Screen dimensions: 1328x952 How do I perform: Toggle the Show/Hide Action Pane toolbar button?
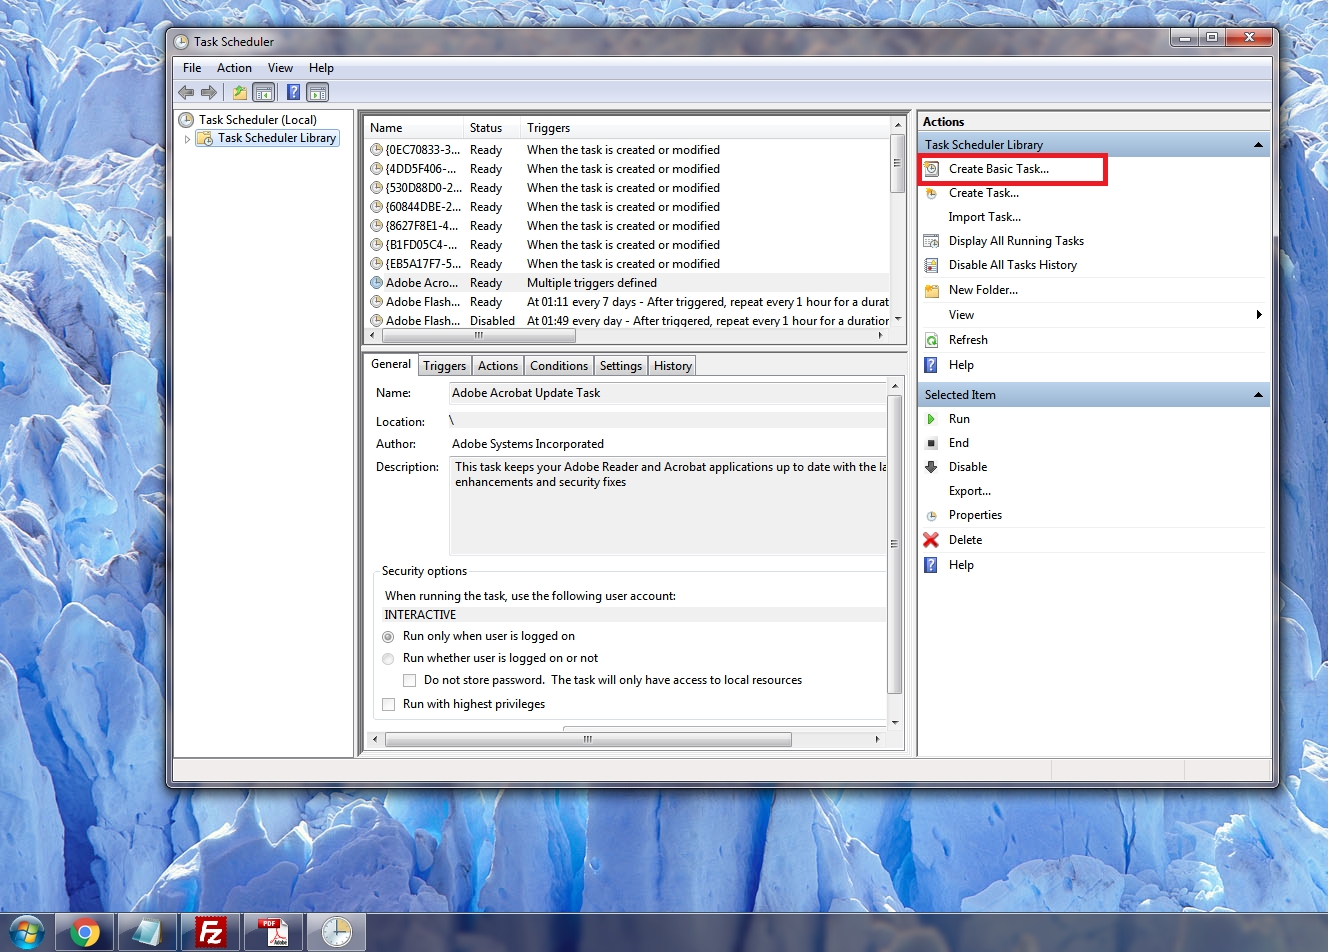(x=318, y=93)
